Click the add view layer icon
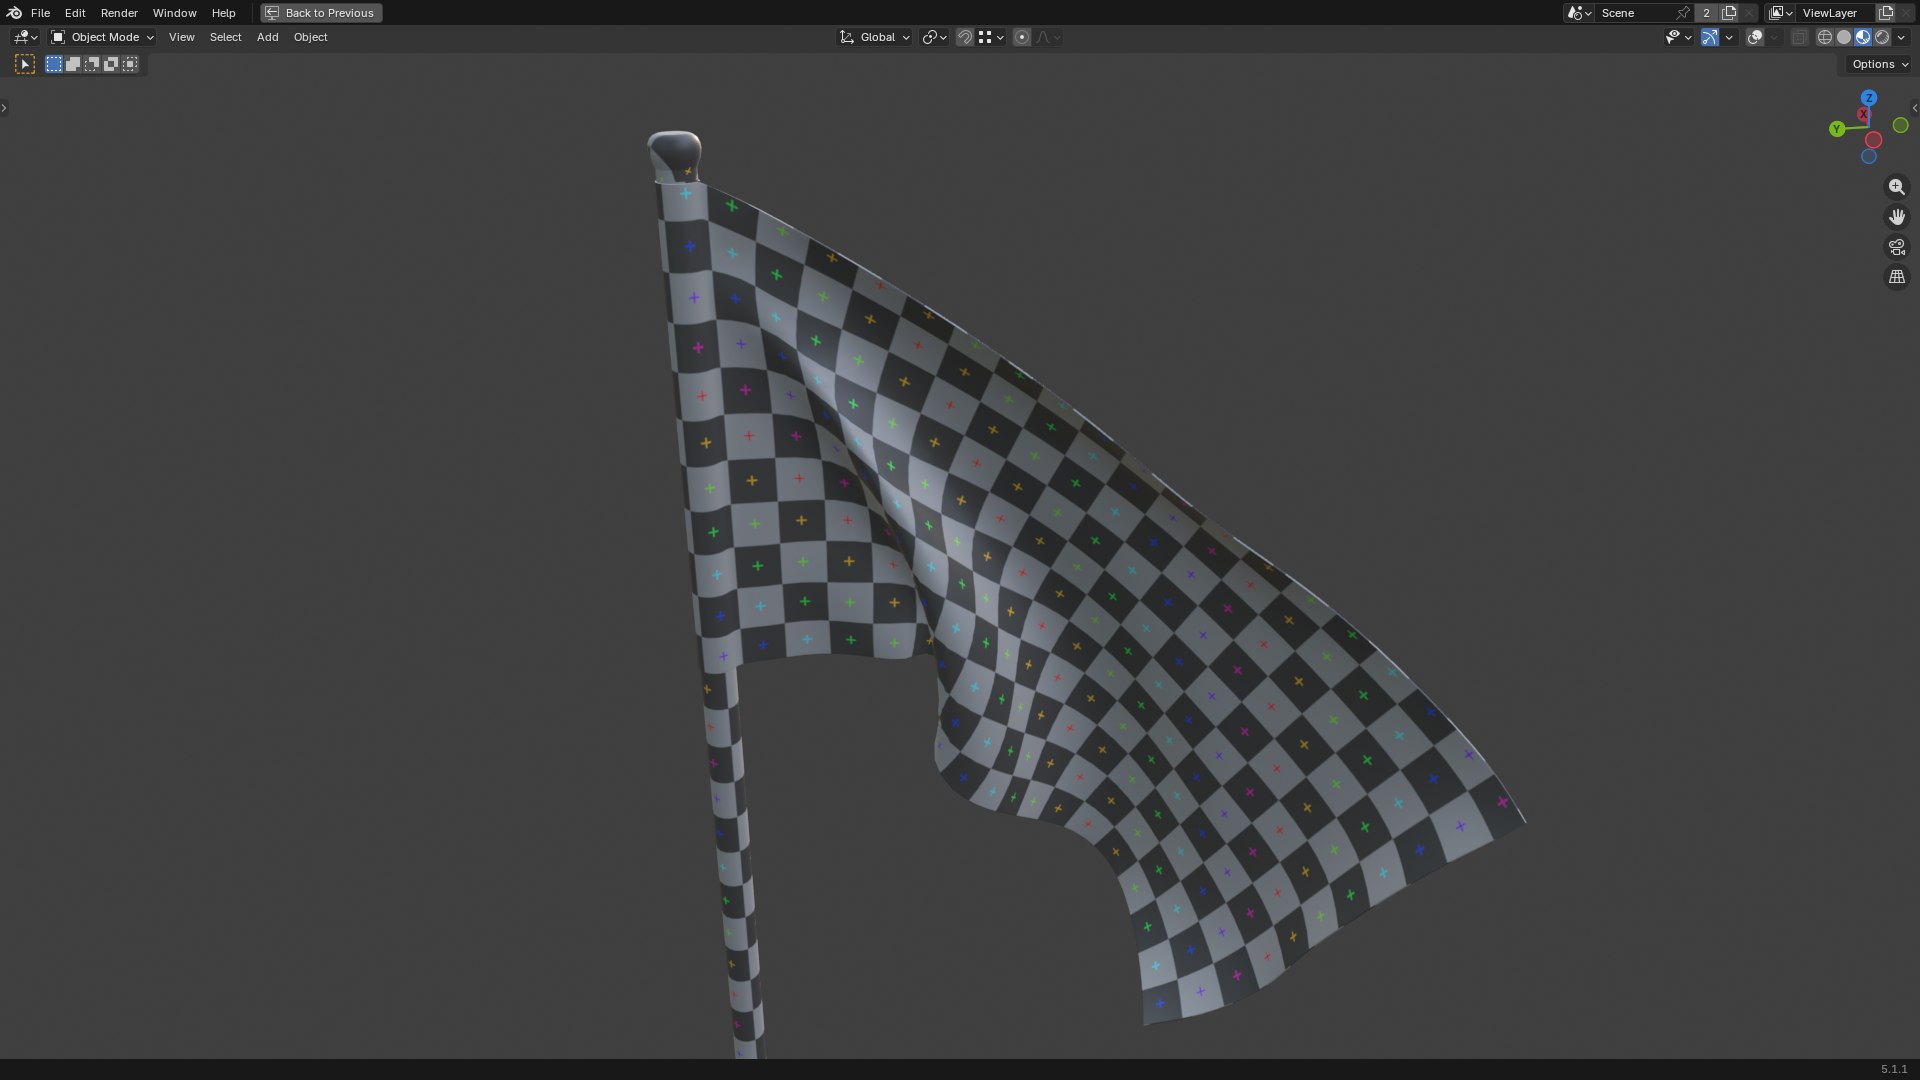Viewport: 1920px width, 1080px height. [x=1886, y=13]
